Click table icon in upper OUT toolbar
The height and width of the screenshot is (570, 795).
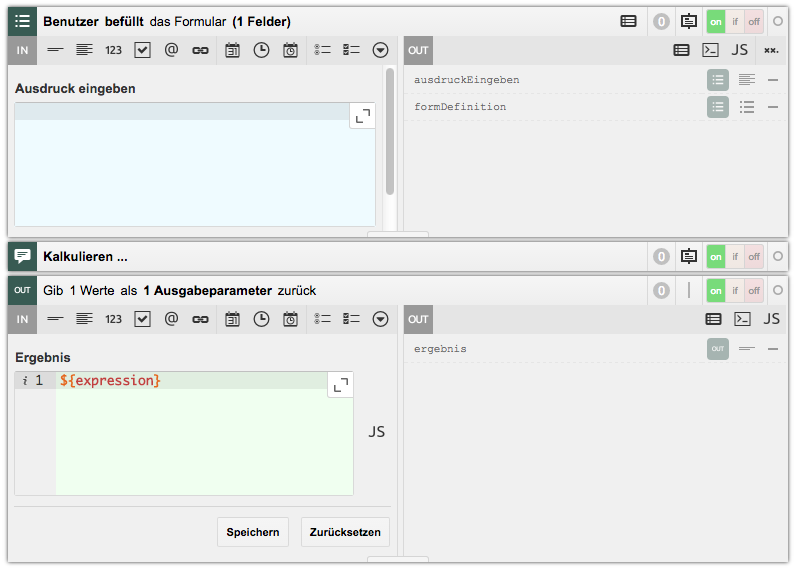click(681, 50)
